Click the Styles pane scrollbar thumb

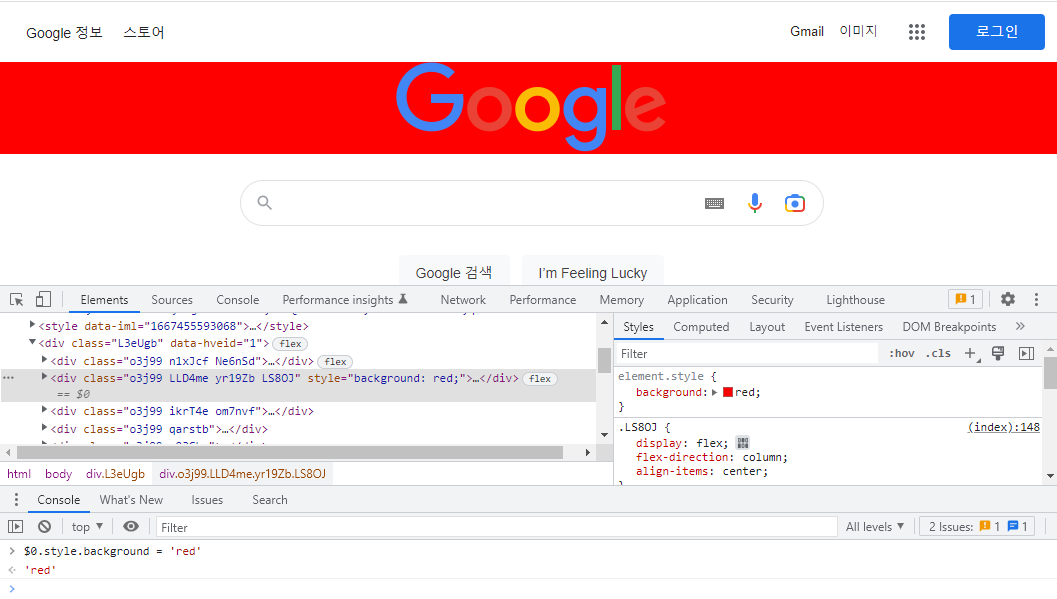click(x=1050, y=373)
